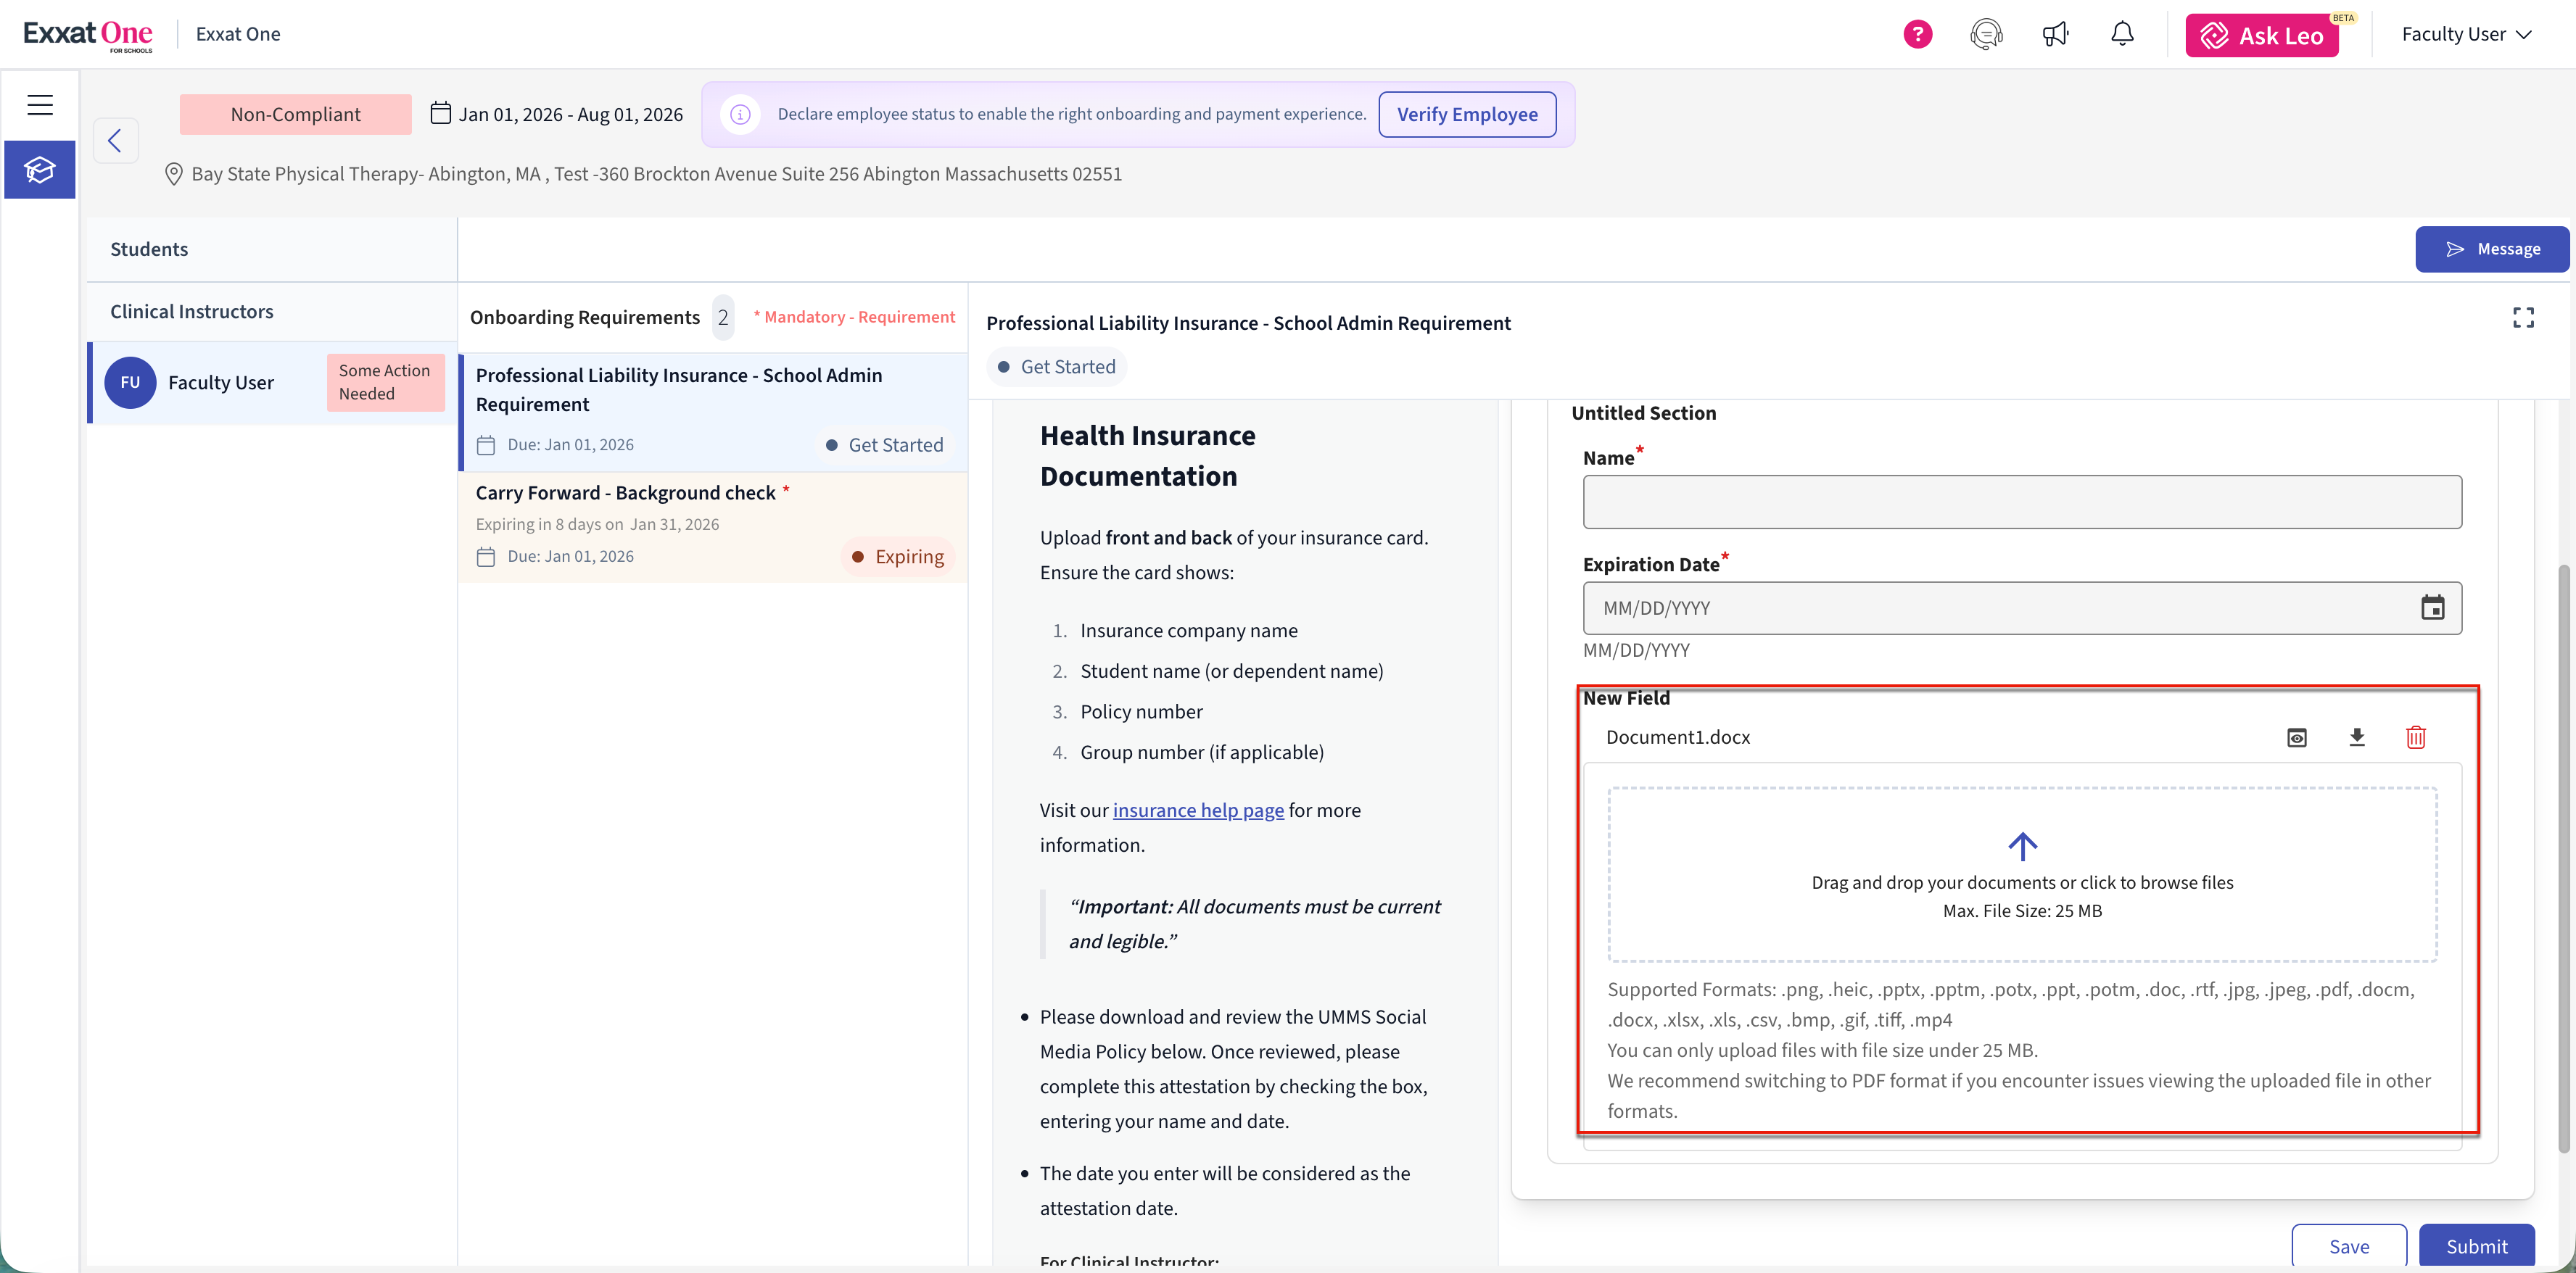Open the Expiration Date calendar picker
The width and height of the screenshot is (2576, 1273).
click(x=2432, y=608)
